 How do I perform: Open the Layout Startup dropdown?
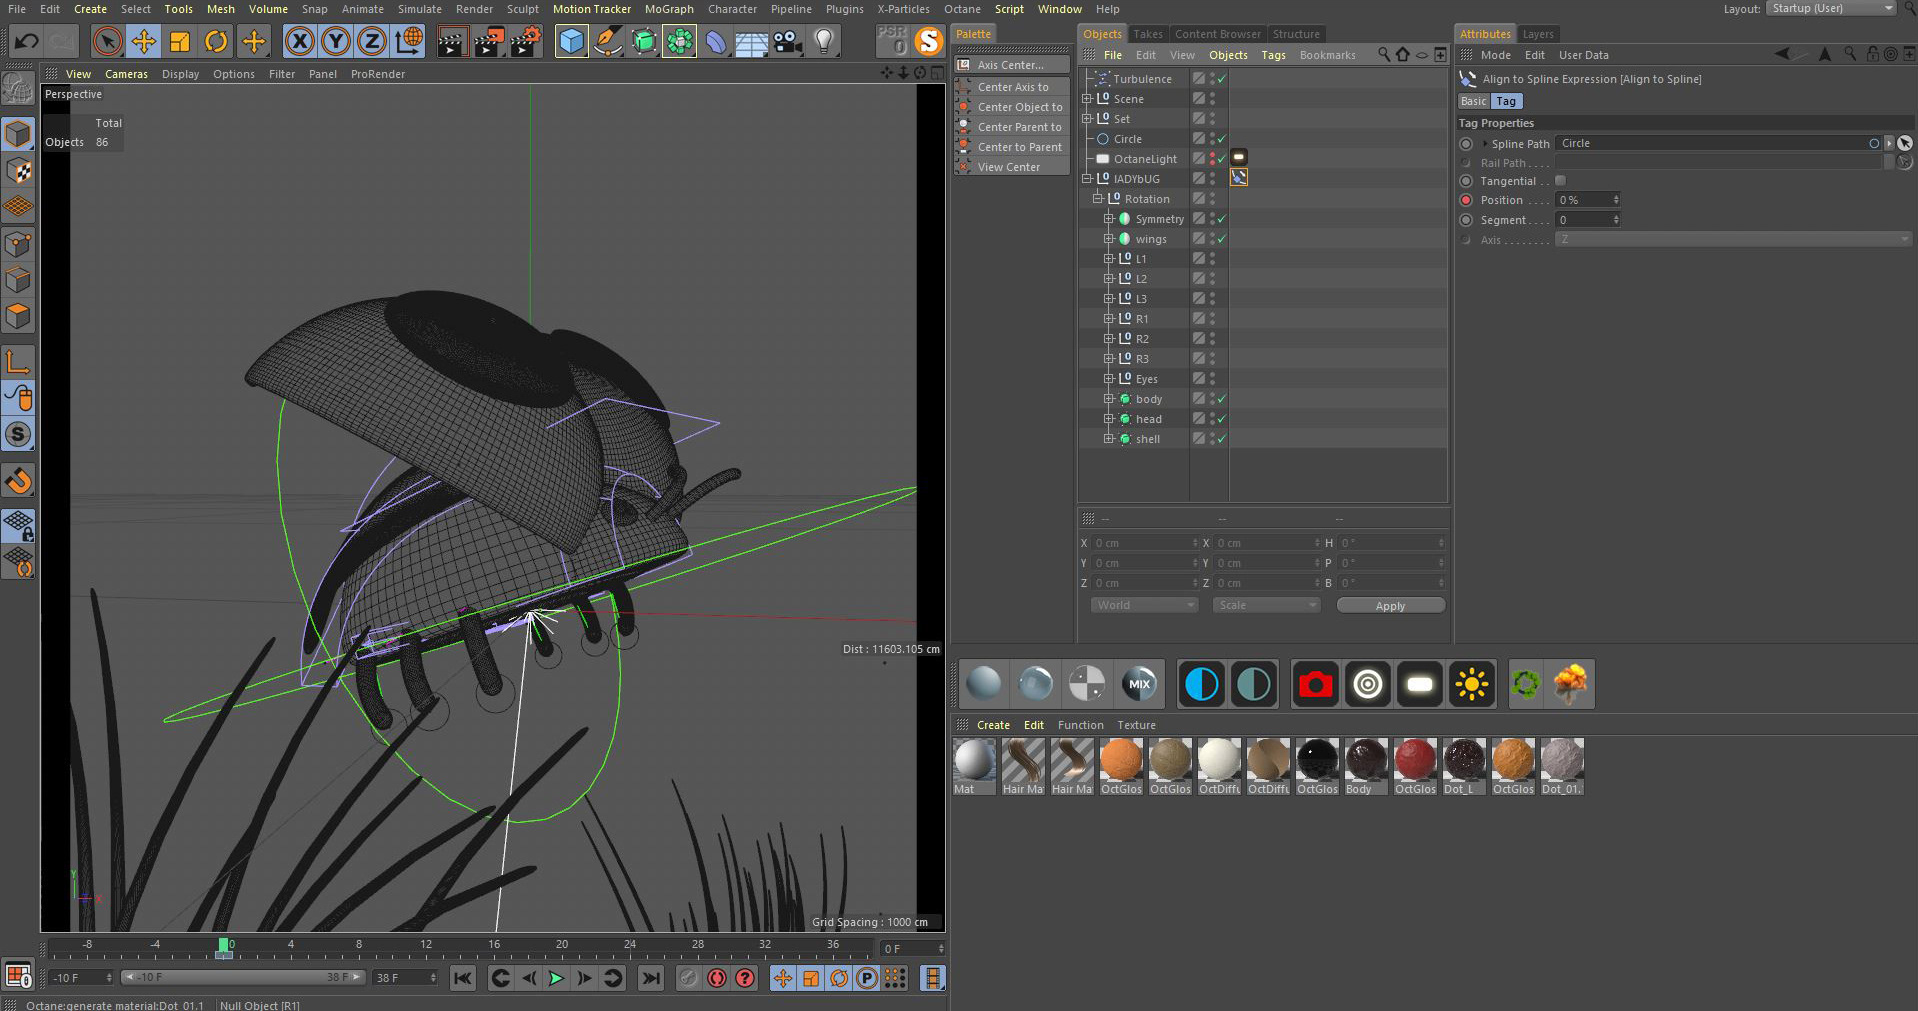(1831, 9)
